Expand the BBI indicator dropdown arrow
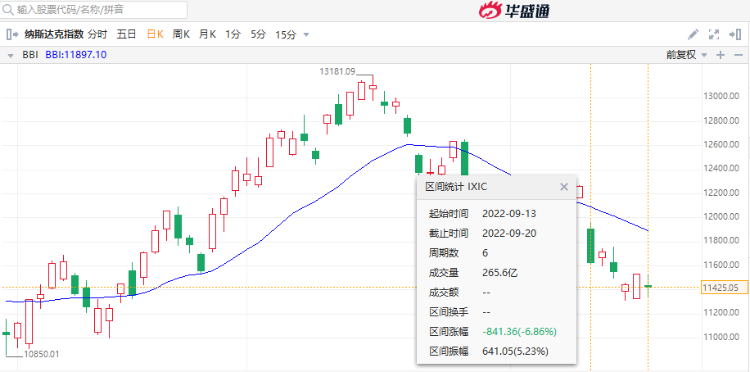750x372 pixels. click(x=10, y=55)
